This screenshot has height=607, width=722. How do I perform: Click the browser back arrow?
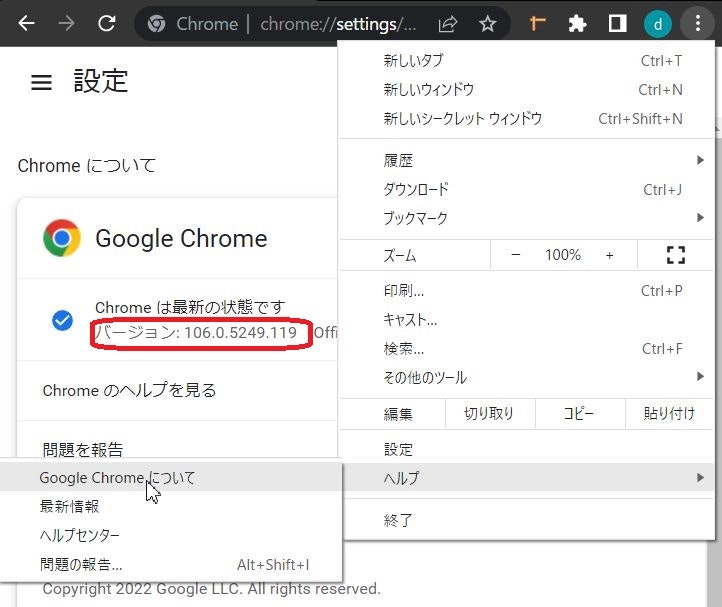[27, 23]
